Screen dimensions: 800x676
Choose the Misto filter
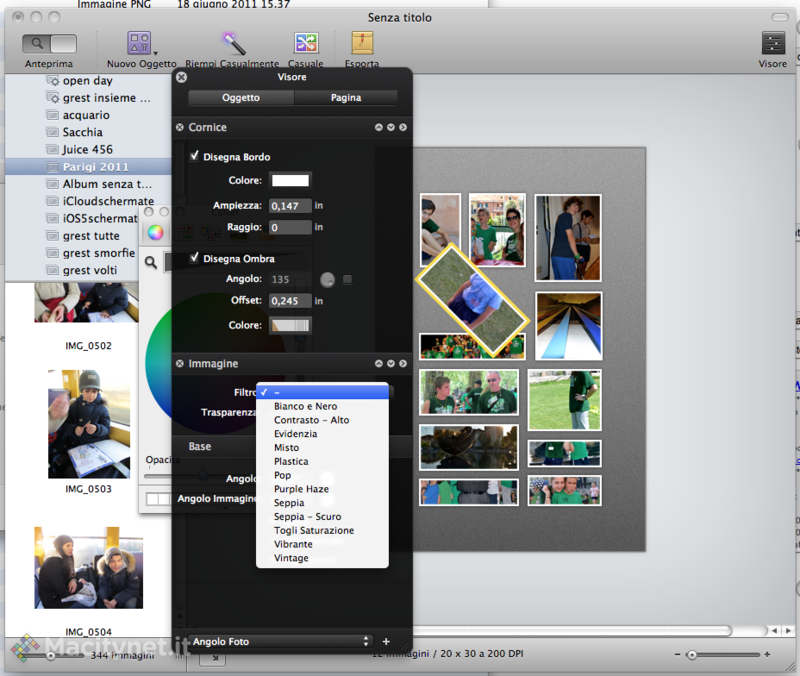tap(322, 447)
